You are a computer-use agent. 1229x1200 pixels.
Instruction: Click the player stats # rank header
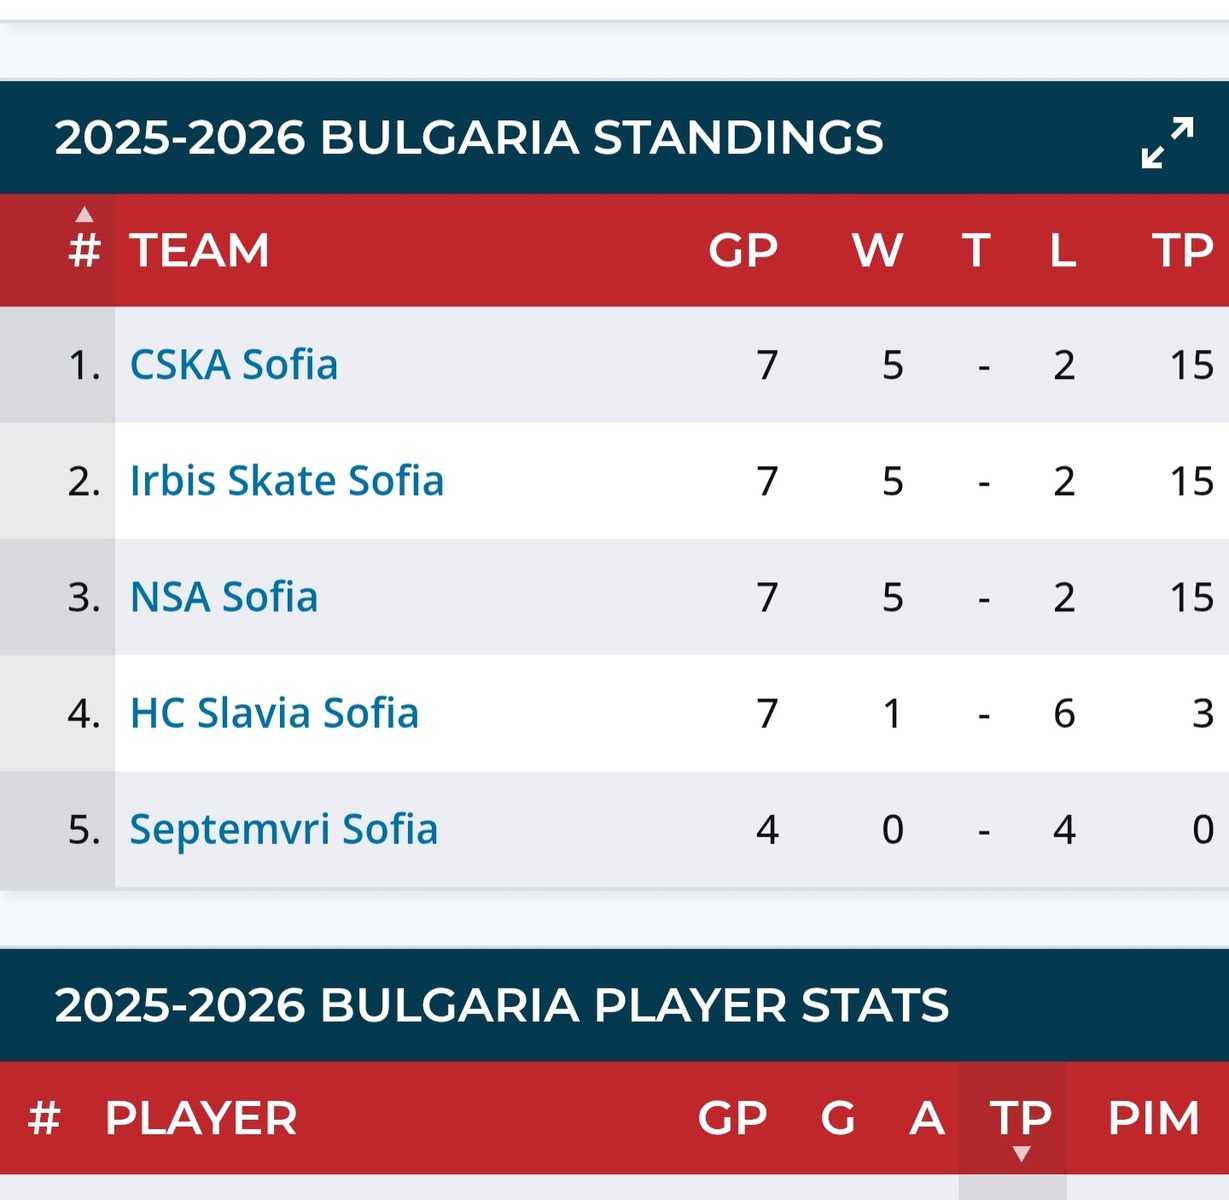coord(44,1118)
